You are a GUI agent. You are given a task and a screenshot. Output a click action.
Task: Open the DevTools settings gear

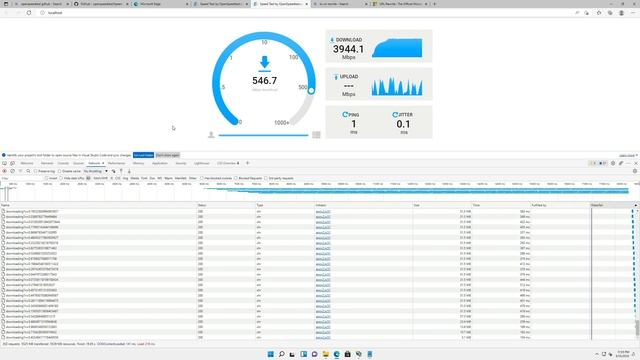click(x=613, y=163)
